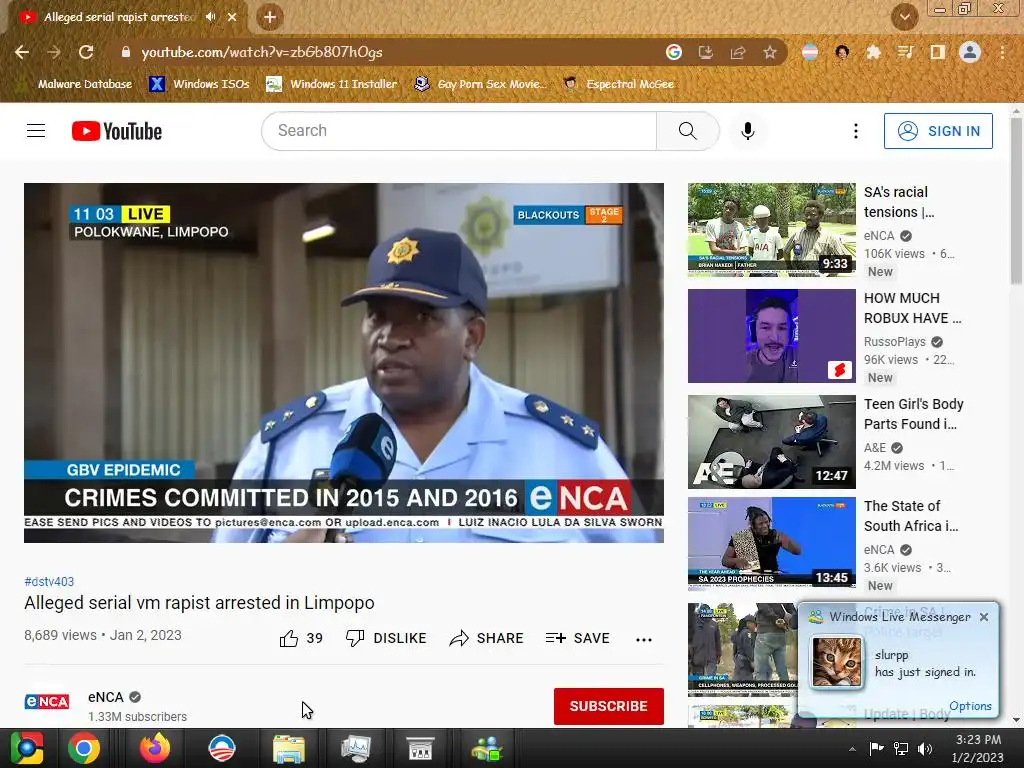The width and height of the screenshot is (1024, 768).
Task: Click the search magnifier button
Action: [688, 131]
